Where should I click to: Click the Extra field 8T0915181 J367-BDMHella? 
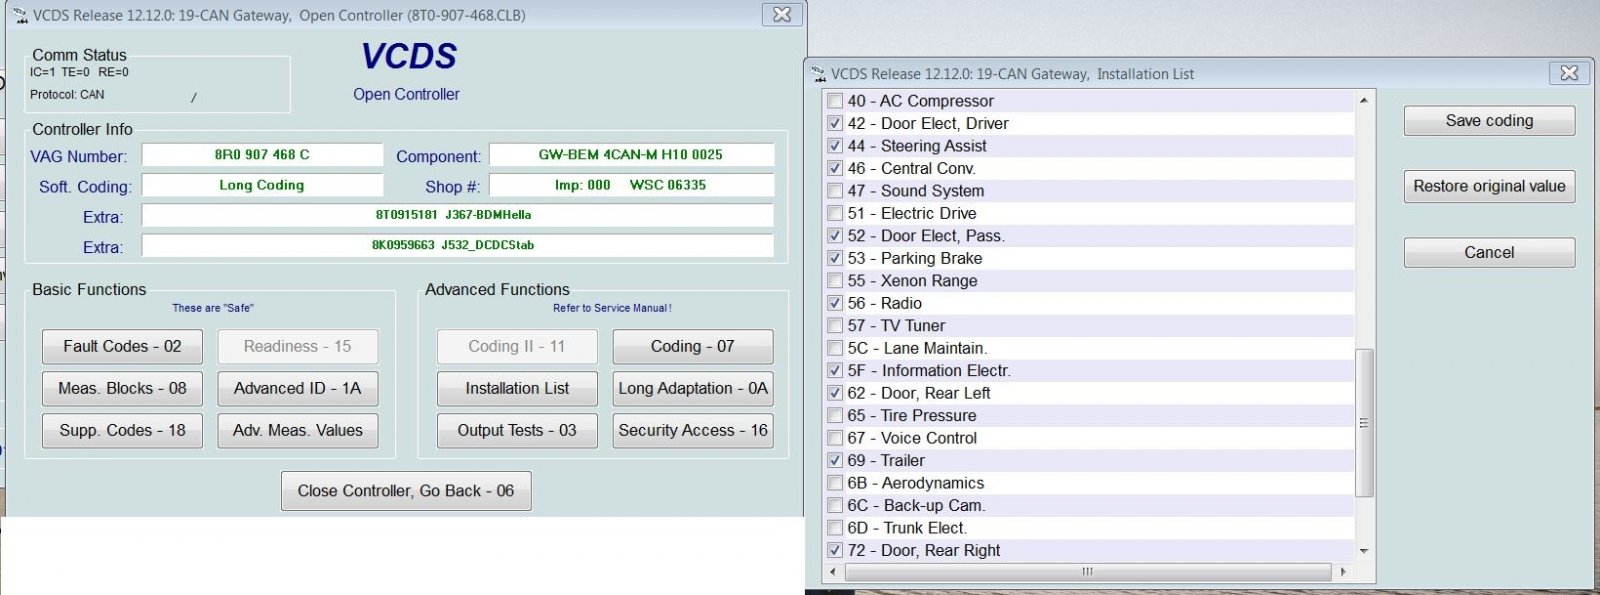[x=457, y=215]
